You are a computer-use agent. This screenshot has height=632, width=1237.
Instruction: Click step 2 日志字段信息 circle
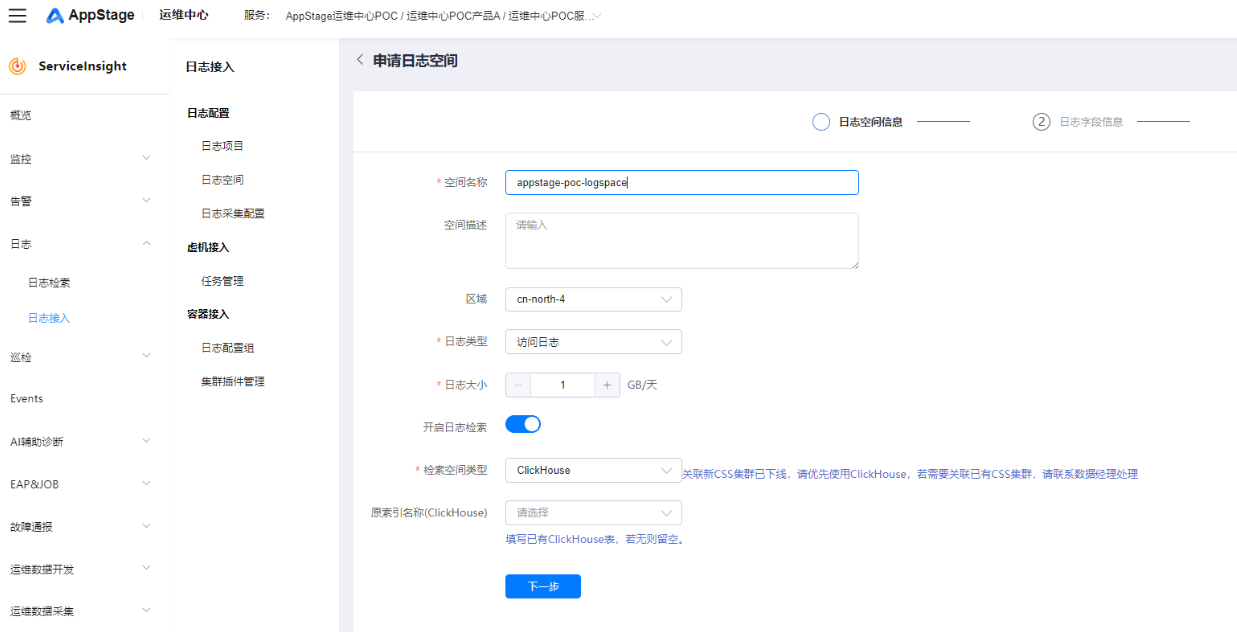tap(1041, 122)
